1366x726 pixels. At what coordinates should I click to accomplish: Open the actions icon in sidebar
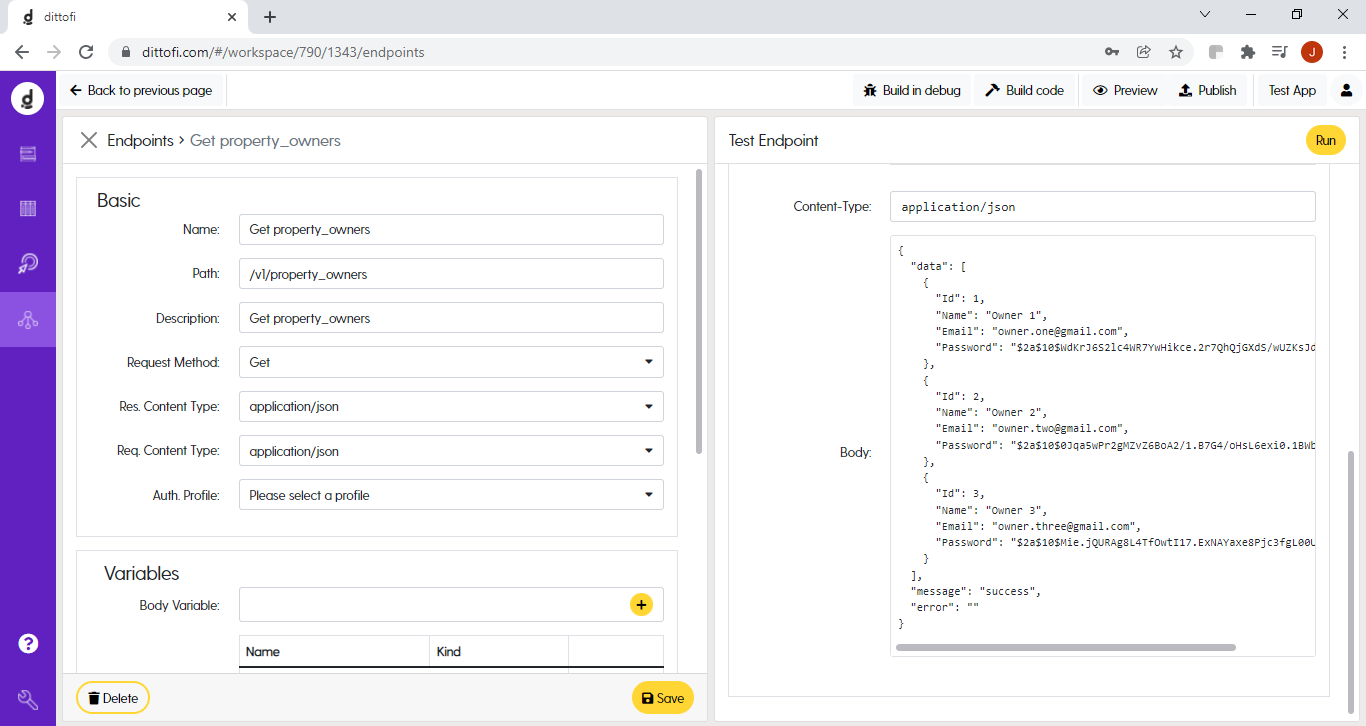pos(28,263)
